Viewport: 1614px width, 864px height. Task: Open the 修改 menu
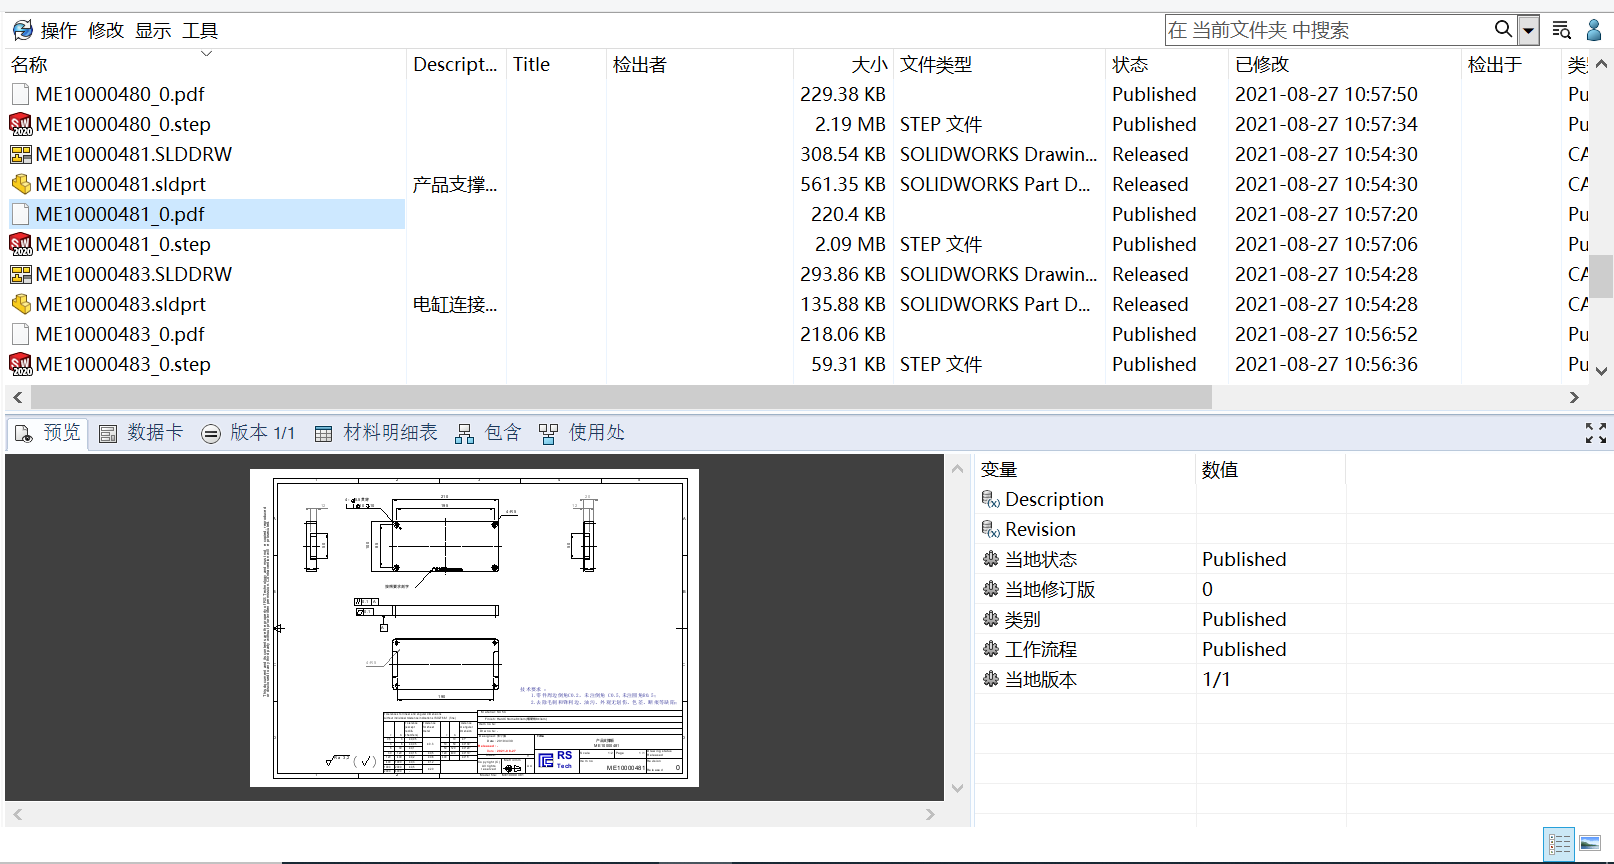[106, 30]
